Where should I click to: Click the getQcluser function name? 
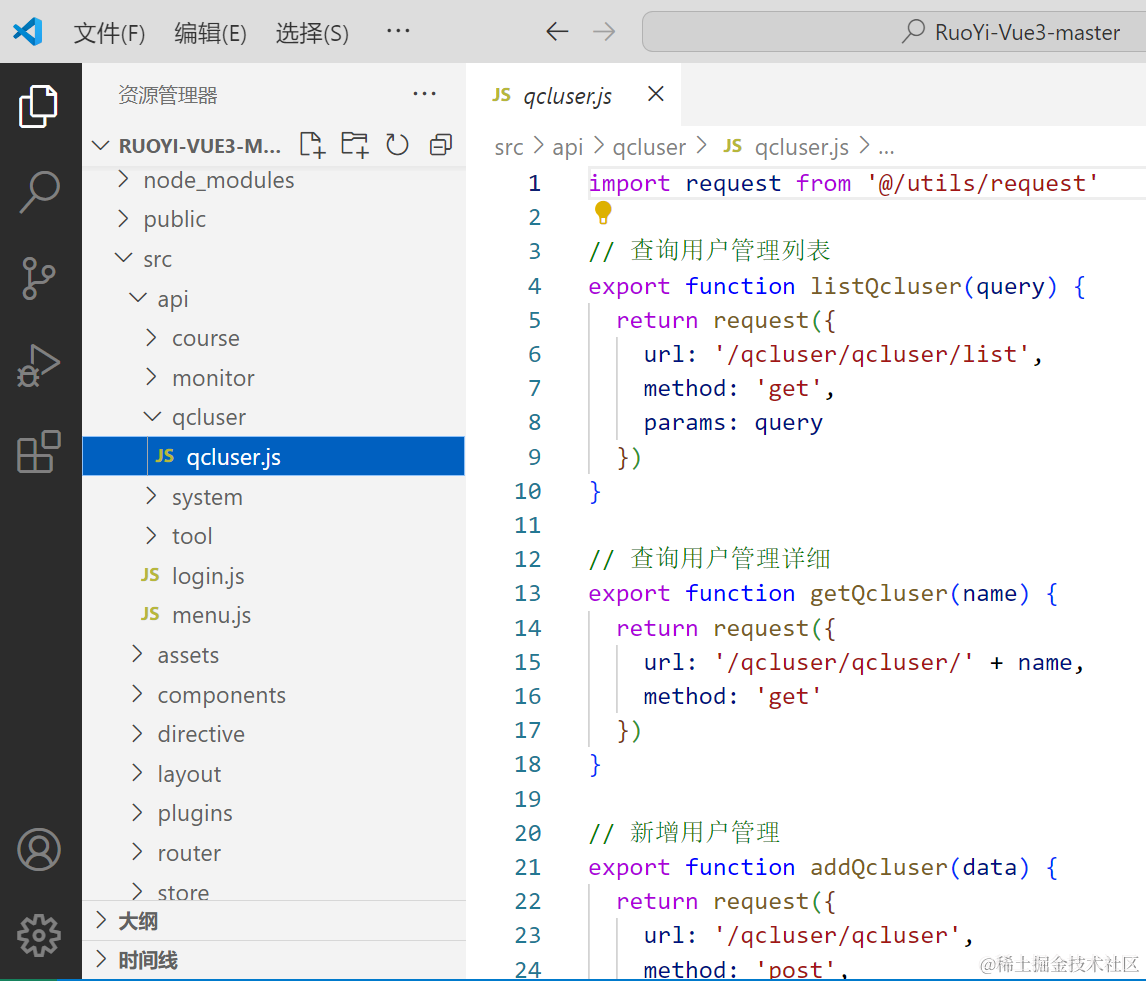(879, 593)
